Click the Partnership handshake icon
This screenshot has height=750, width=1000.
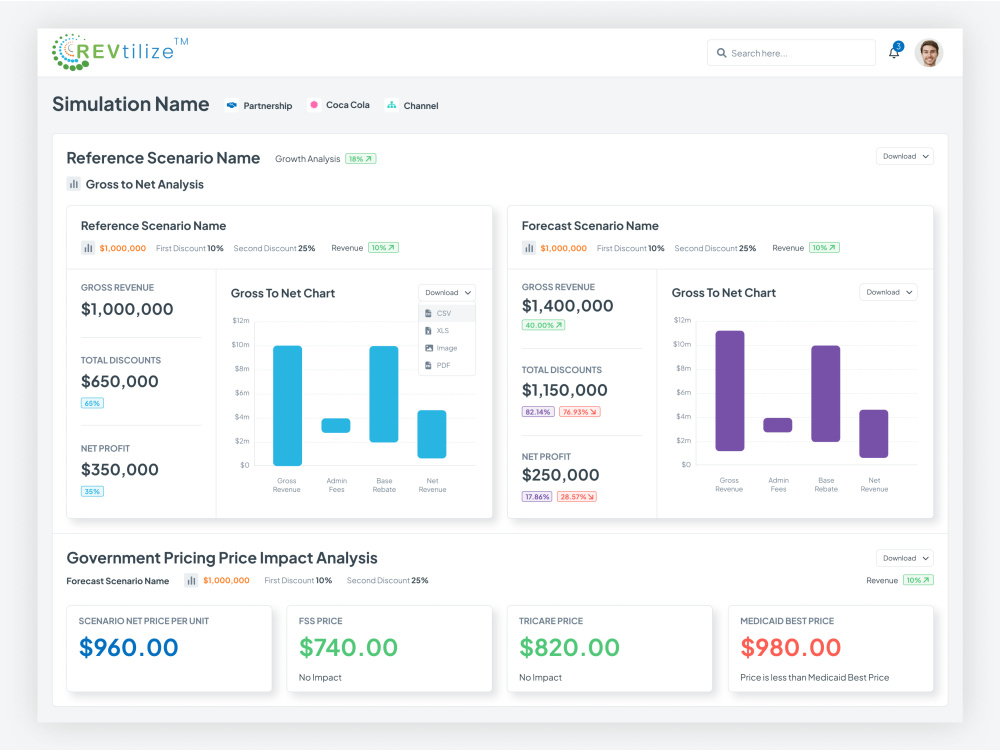click(232, 105)
